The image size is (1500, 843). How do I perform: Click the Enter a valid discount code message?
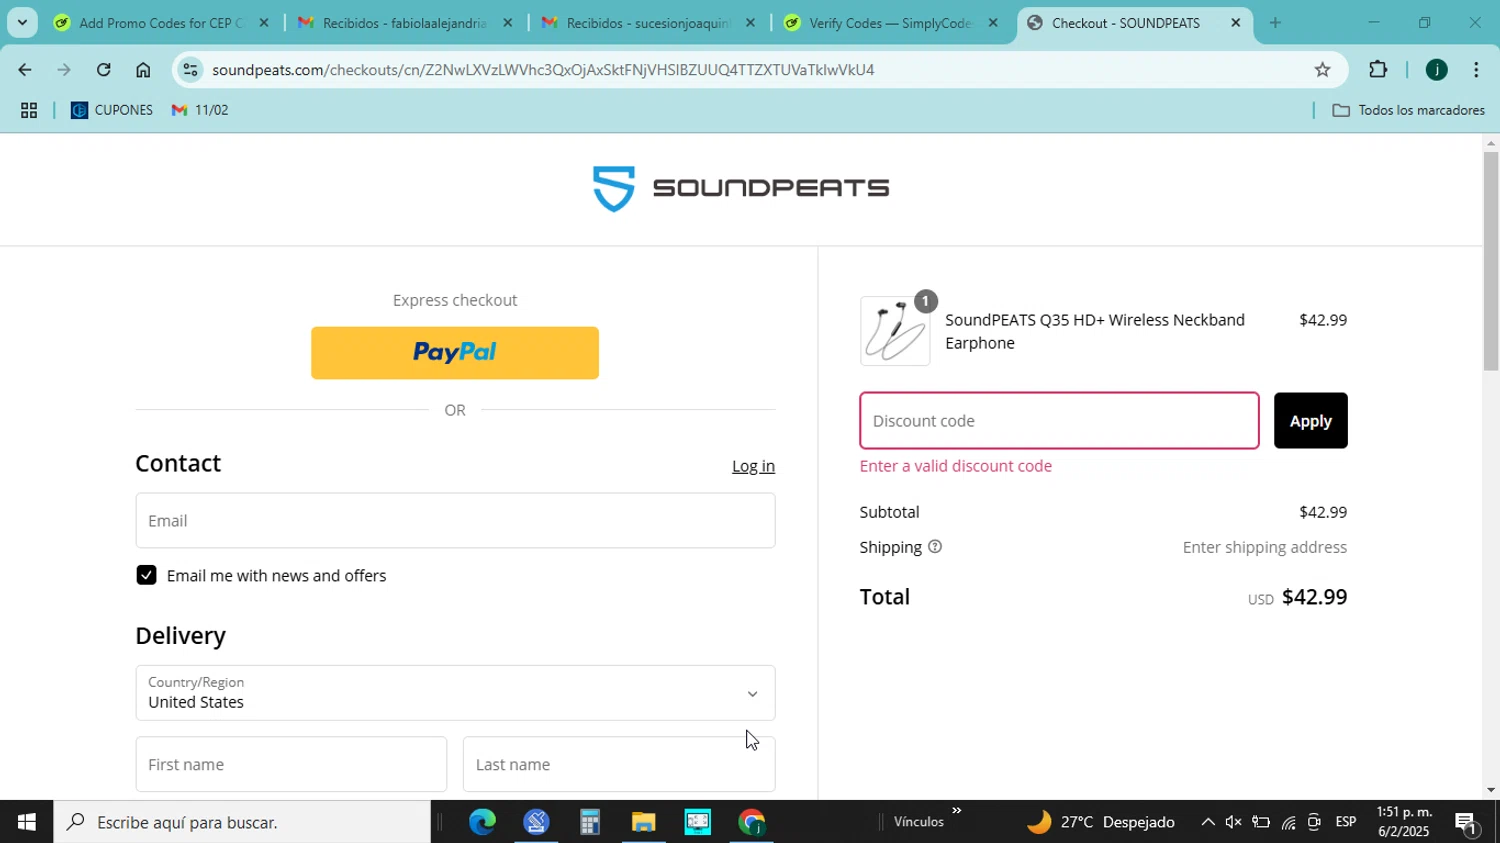[956, 466]
